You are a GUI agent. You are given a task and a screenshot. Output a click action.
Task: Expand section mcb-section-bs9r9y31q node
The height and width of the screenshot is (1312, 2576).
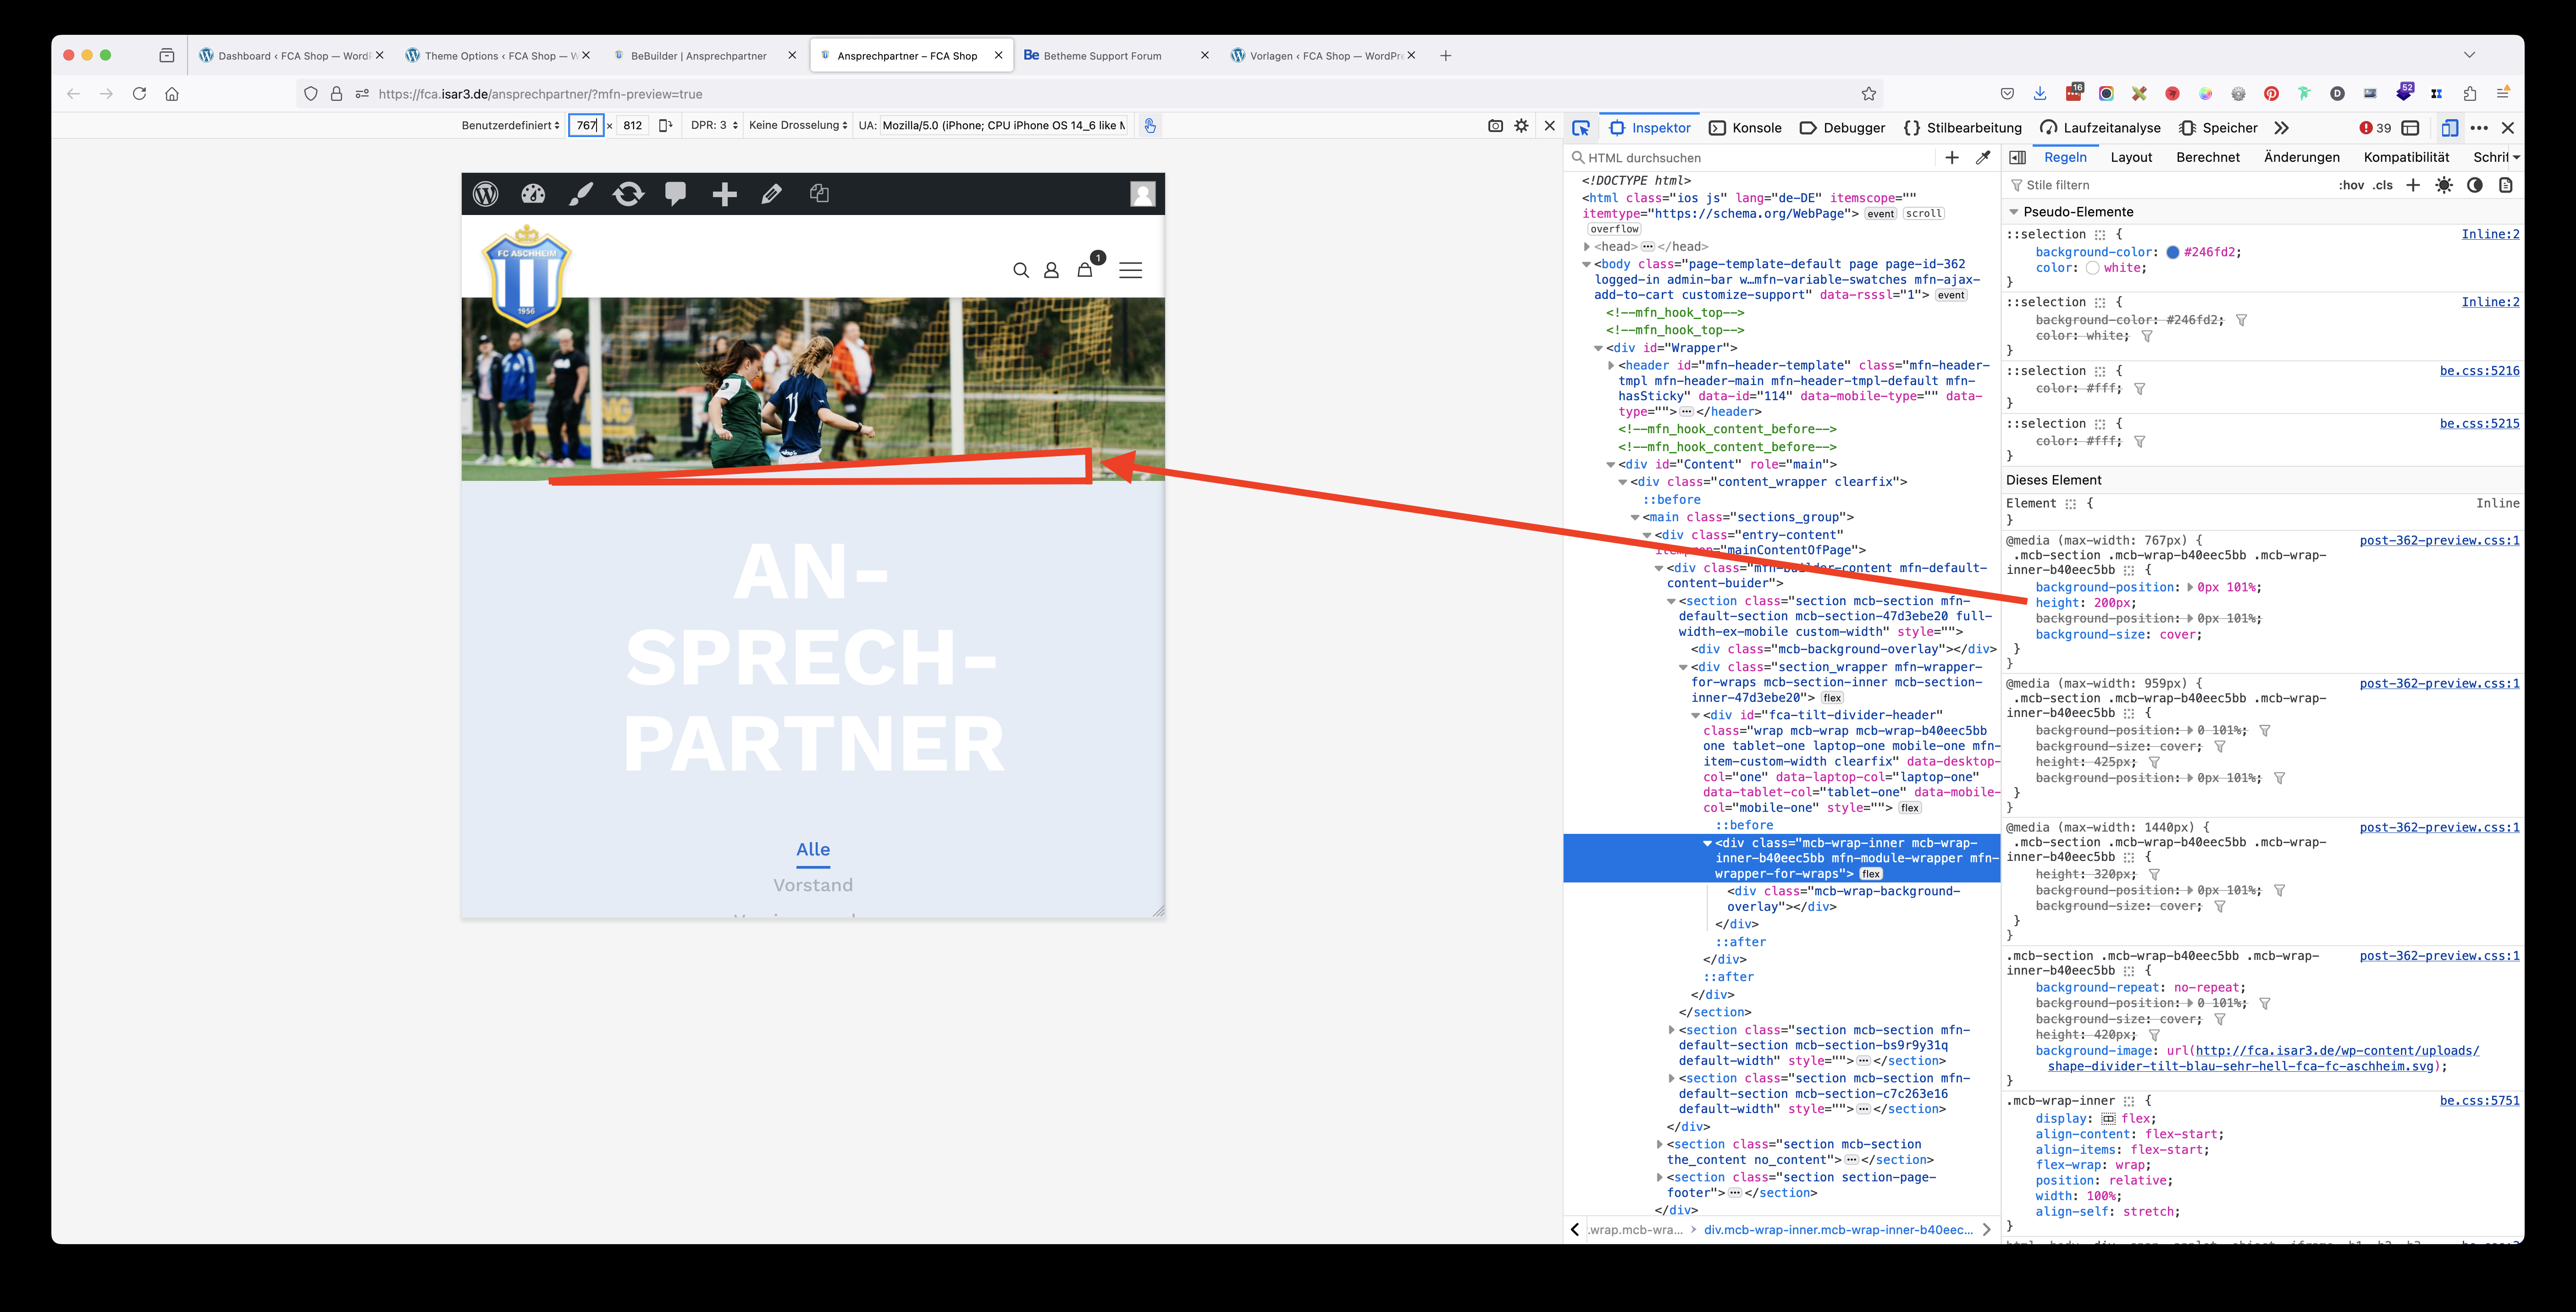(x=1671, y=1030)
